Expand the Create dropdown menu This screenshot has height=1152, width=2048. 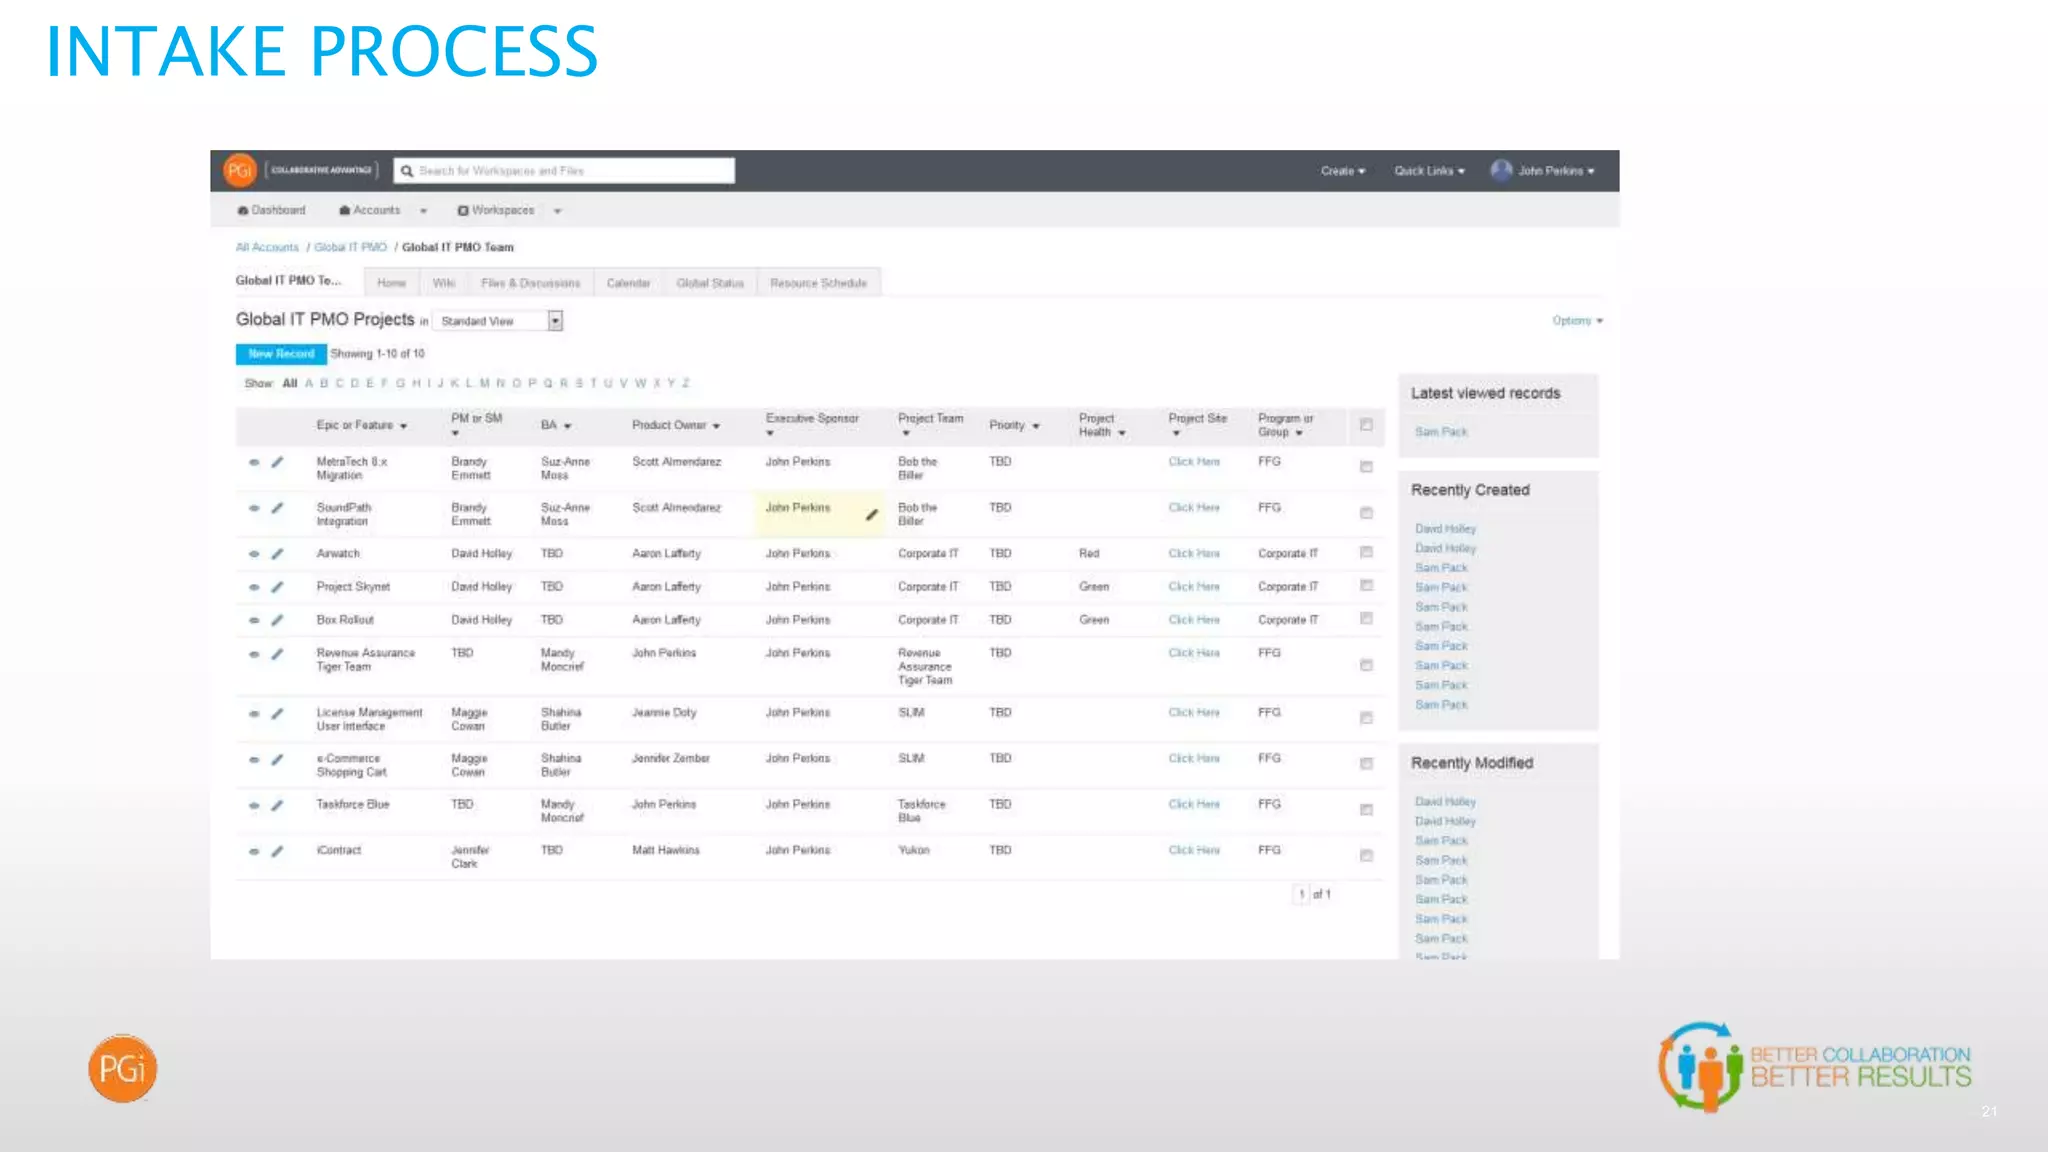1342,171
